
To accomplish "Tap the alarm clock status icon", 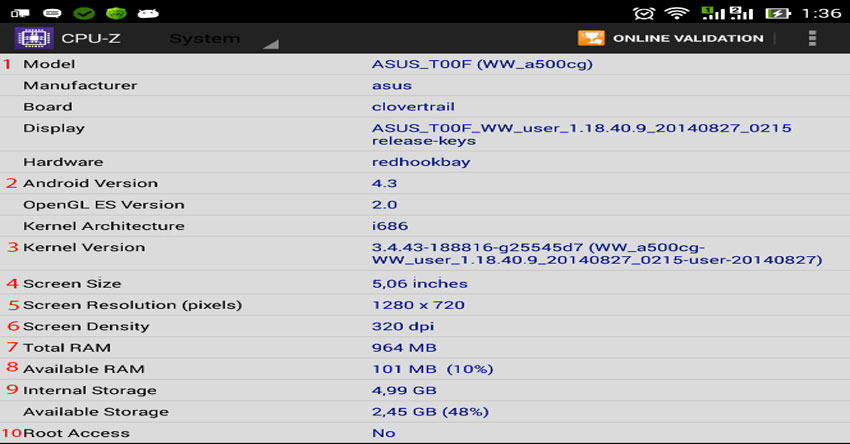I will [x=643, y=12].
